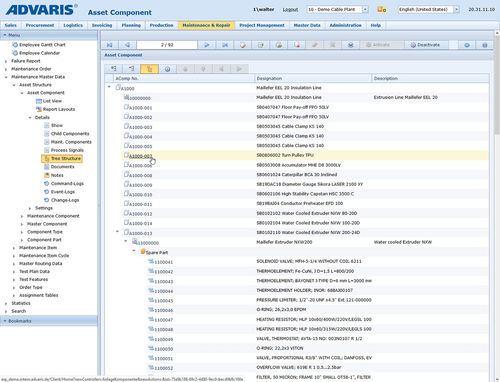500x382 pixels.
Task: Go to last record in navigation toolbar
Action: [x=225, y=45]
